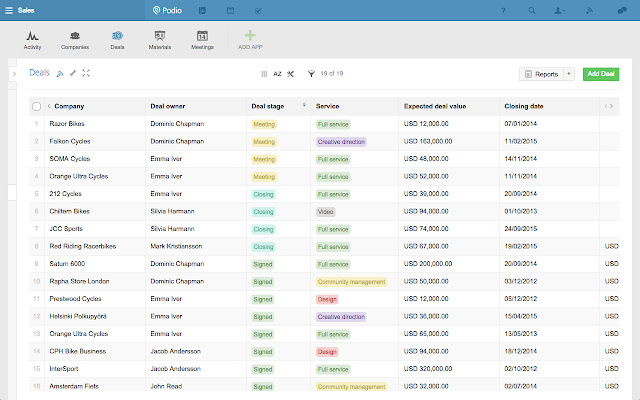Open CPH Bike Business deal
The image size is (640, 400).
point(78,351)
